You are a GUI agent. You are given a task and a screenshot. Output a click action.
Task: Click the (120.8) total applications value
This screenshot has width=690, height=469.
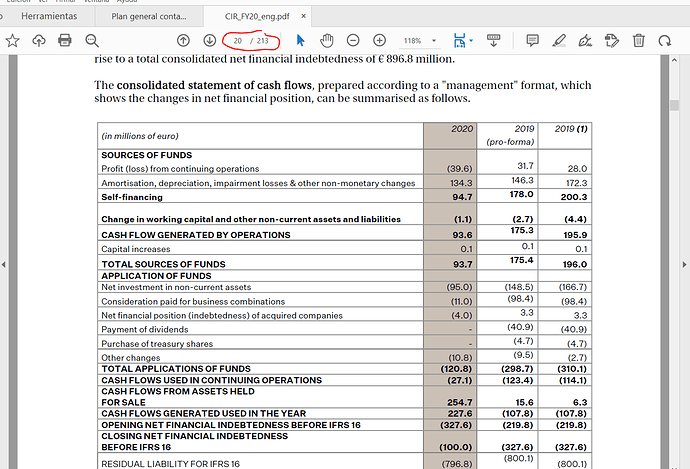[x=456, y=369]
